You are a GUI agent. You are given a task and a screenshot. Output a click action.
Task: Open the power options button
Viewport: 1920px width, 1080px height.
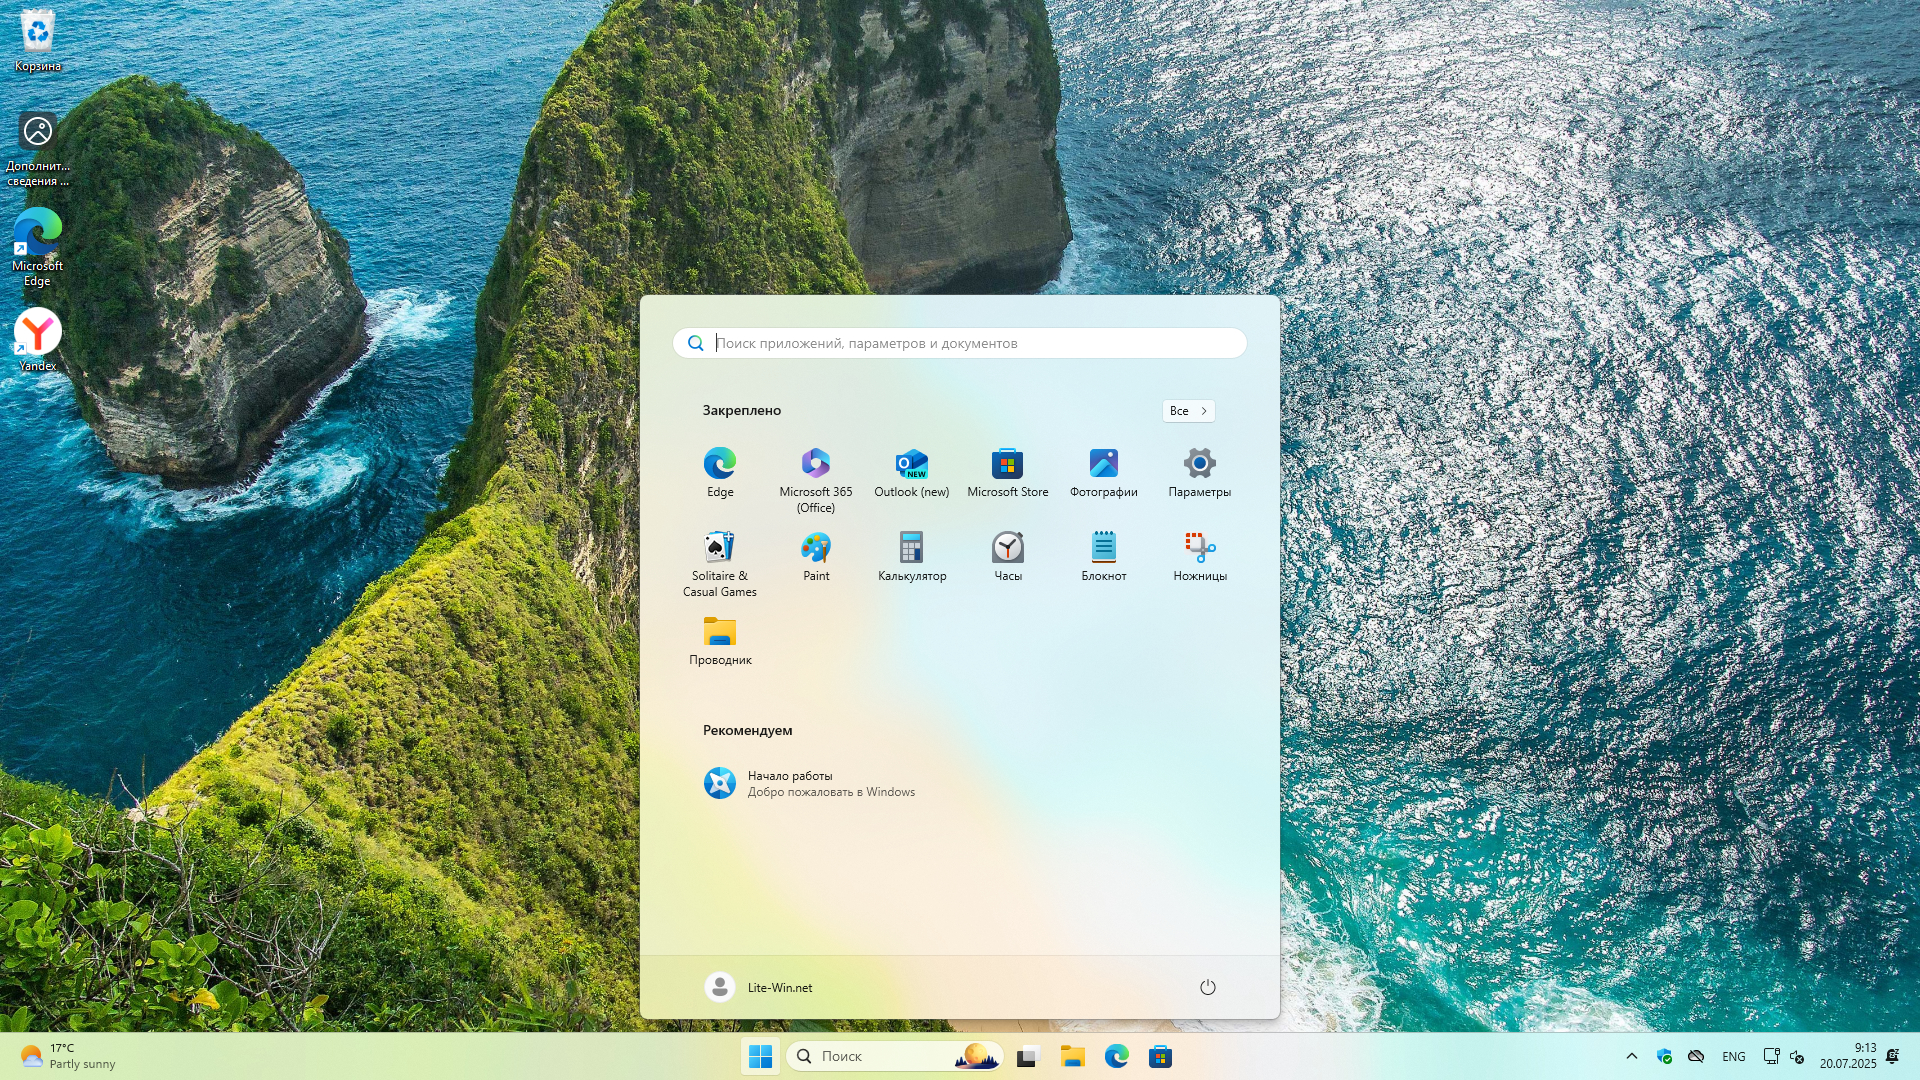[1207, 987]
